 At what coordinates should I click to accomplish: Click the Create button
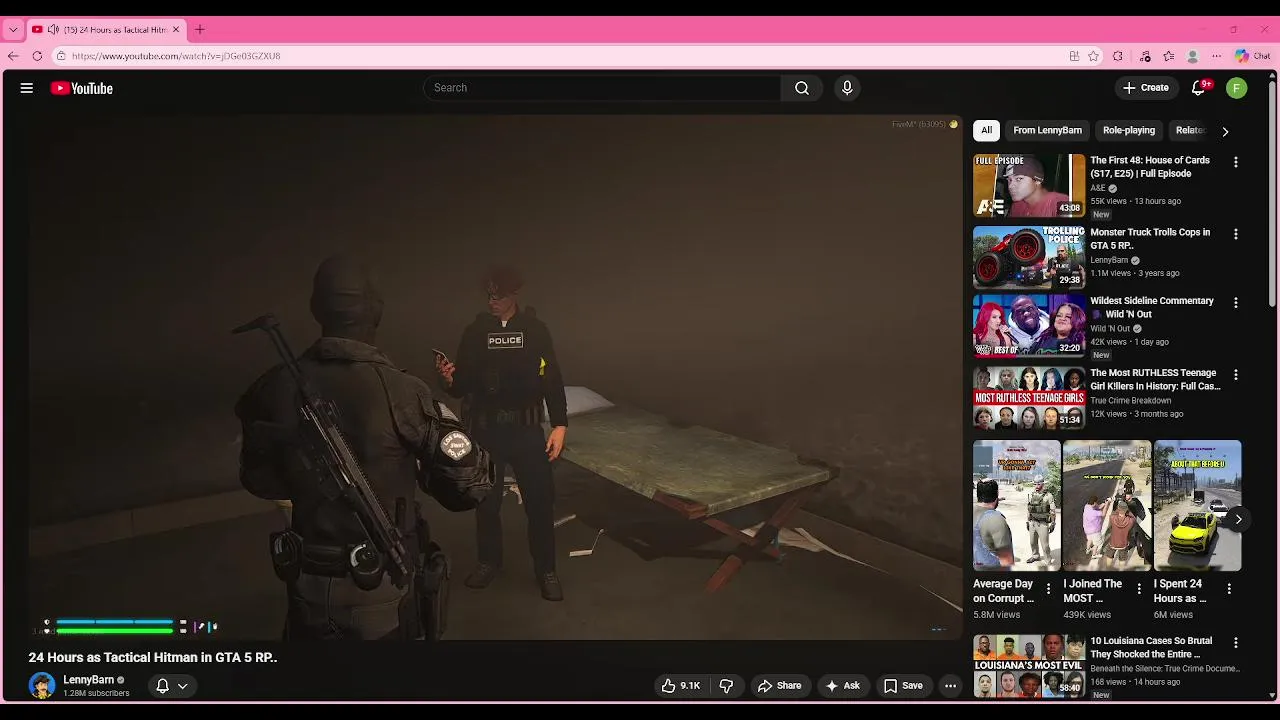(1145, 88)
